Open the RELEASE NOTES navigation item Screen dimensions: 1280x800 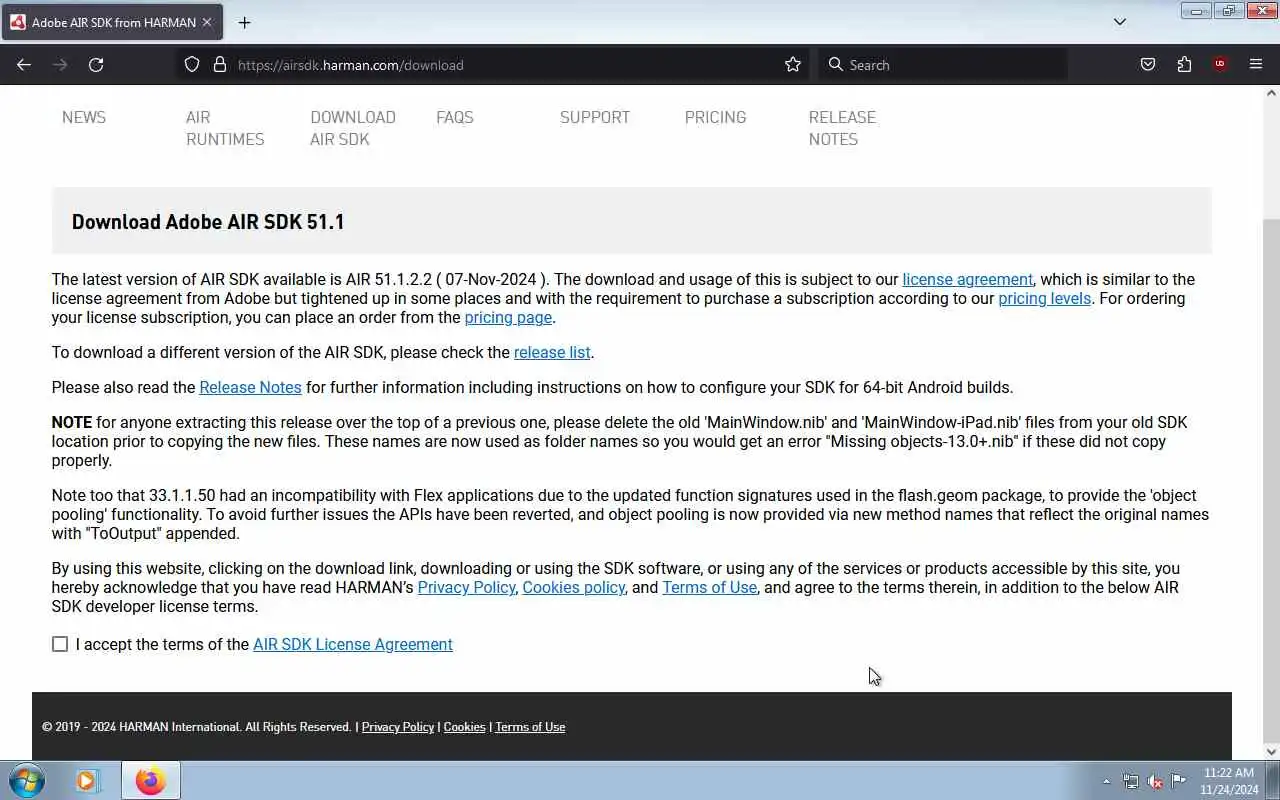point(842,128)
